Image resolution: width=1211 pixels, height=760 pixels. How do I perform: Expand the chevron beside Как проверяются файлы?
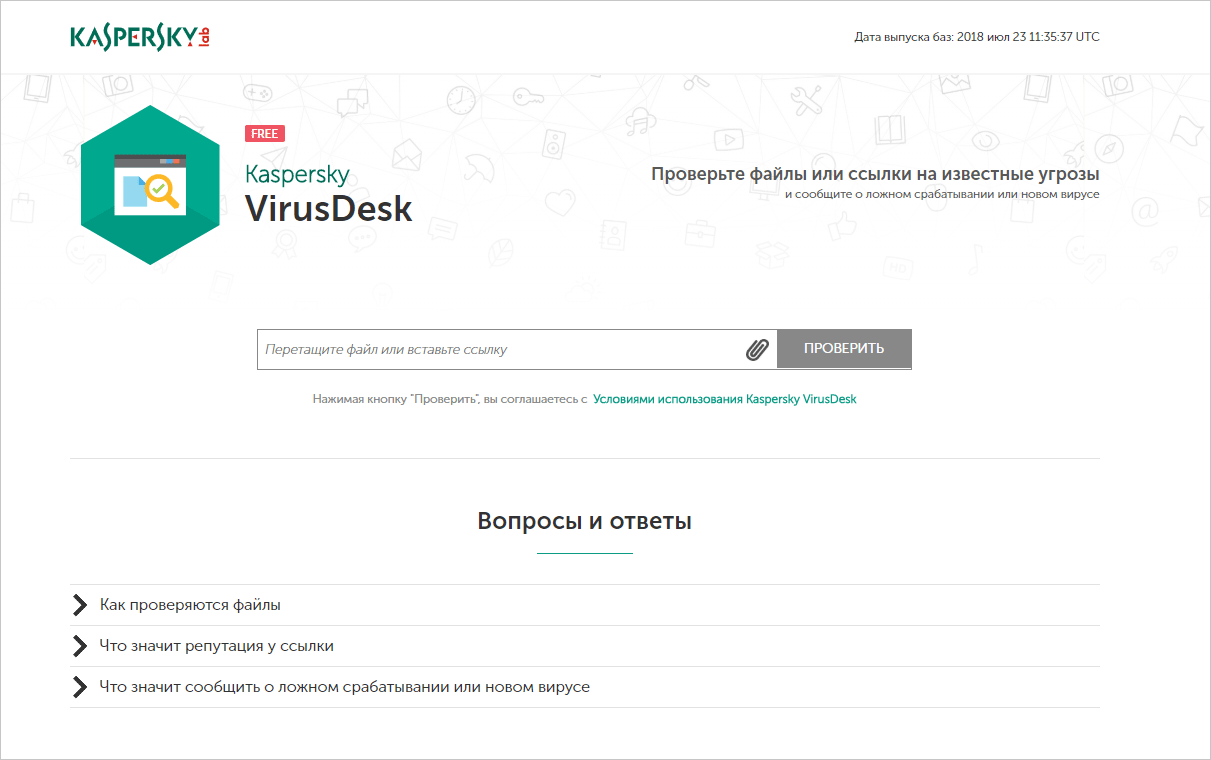(x=80, y=605)
